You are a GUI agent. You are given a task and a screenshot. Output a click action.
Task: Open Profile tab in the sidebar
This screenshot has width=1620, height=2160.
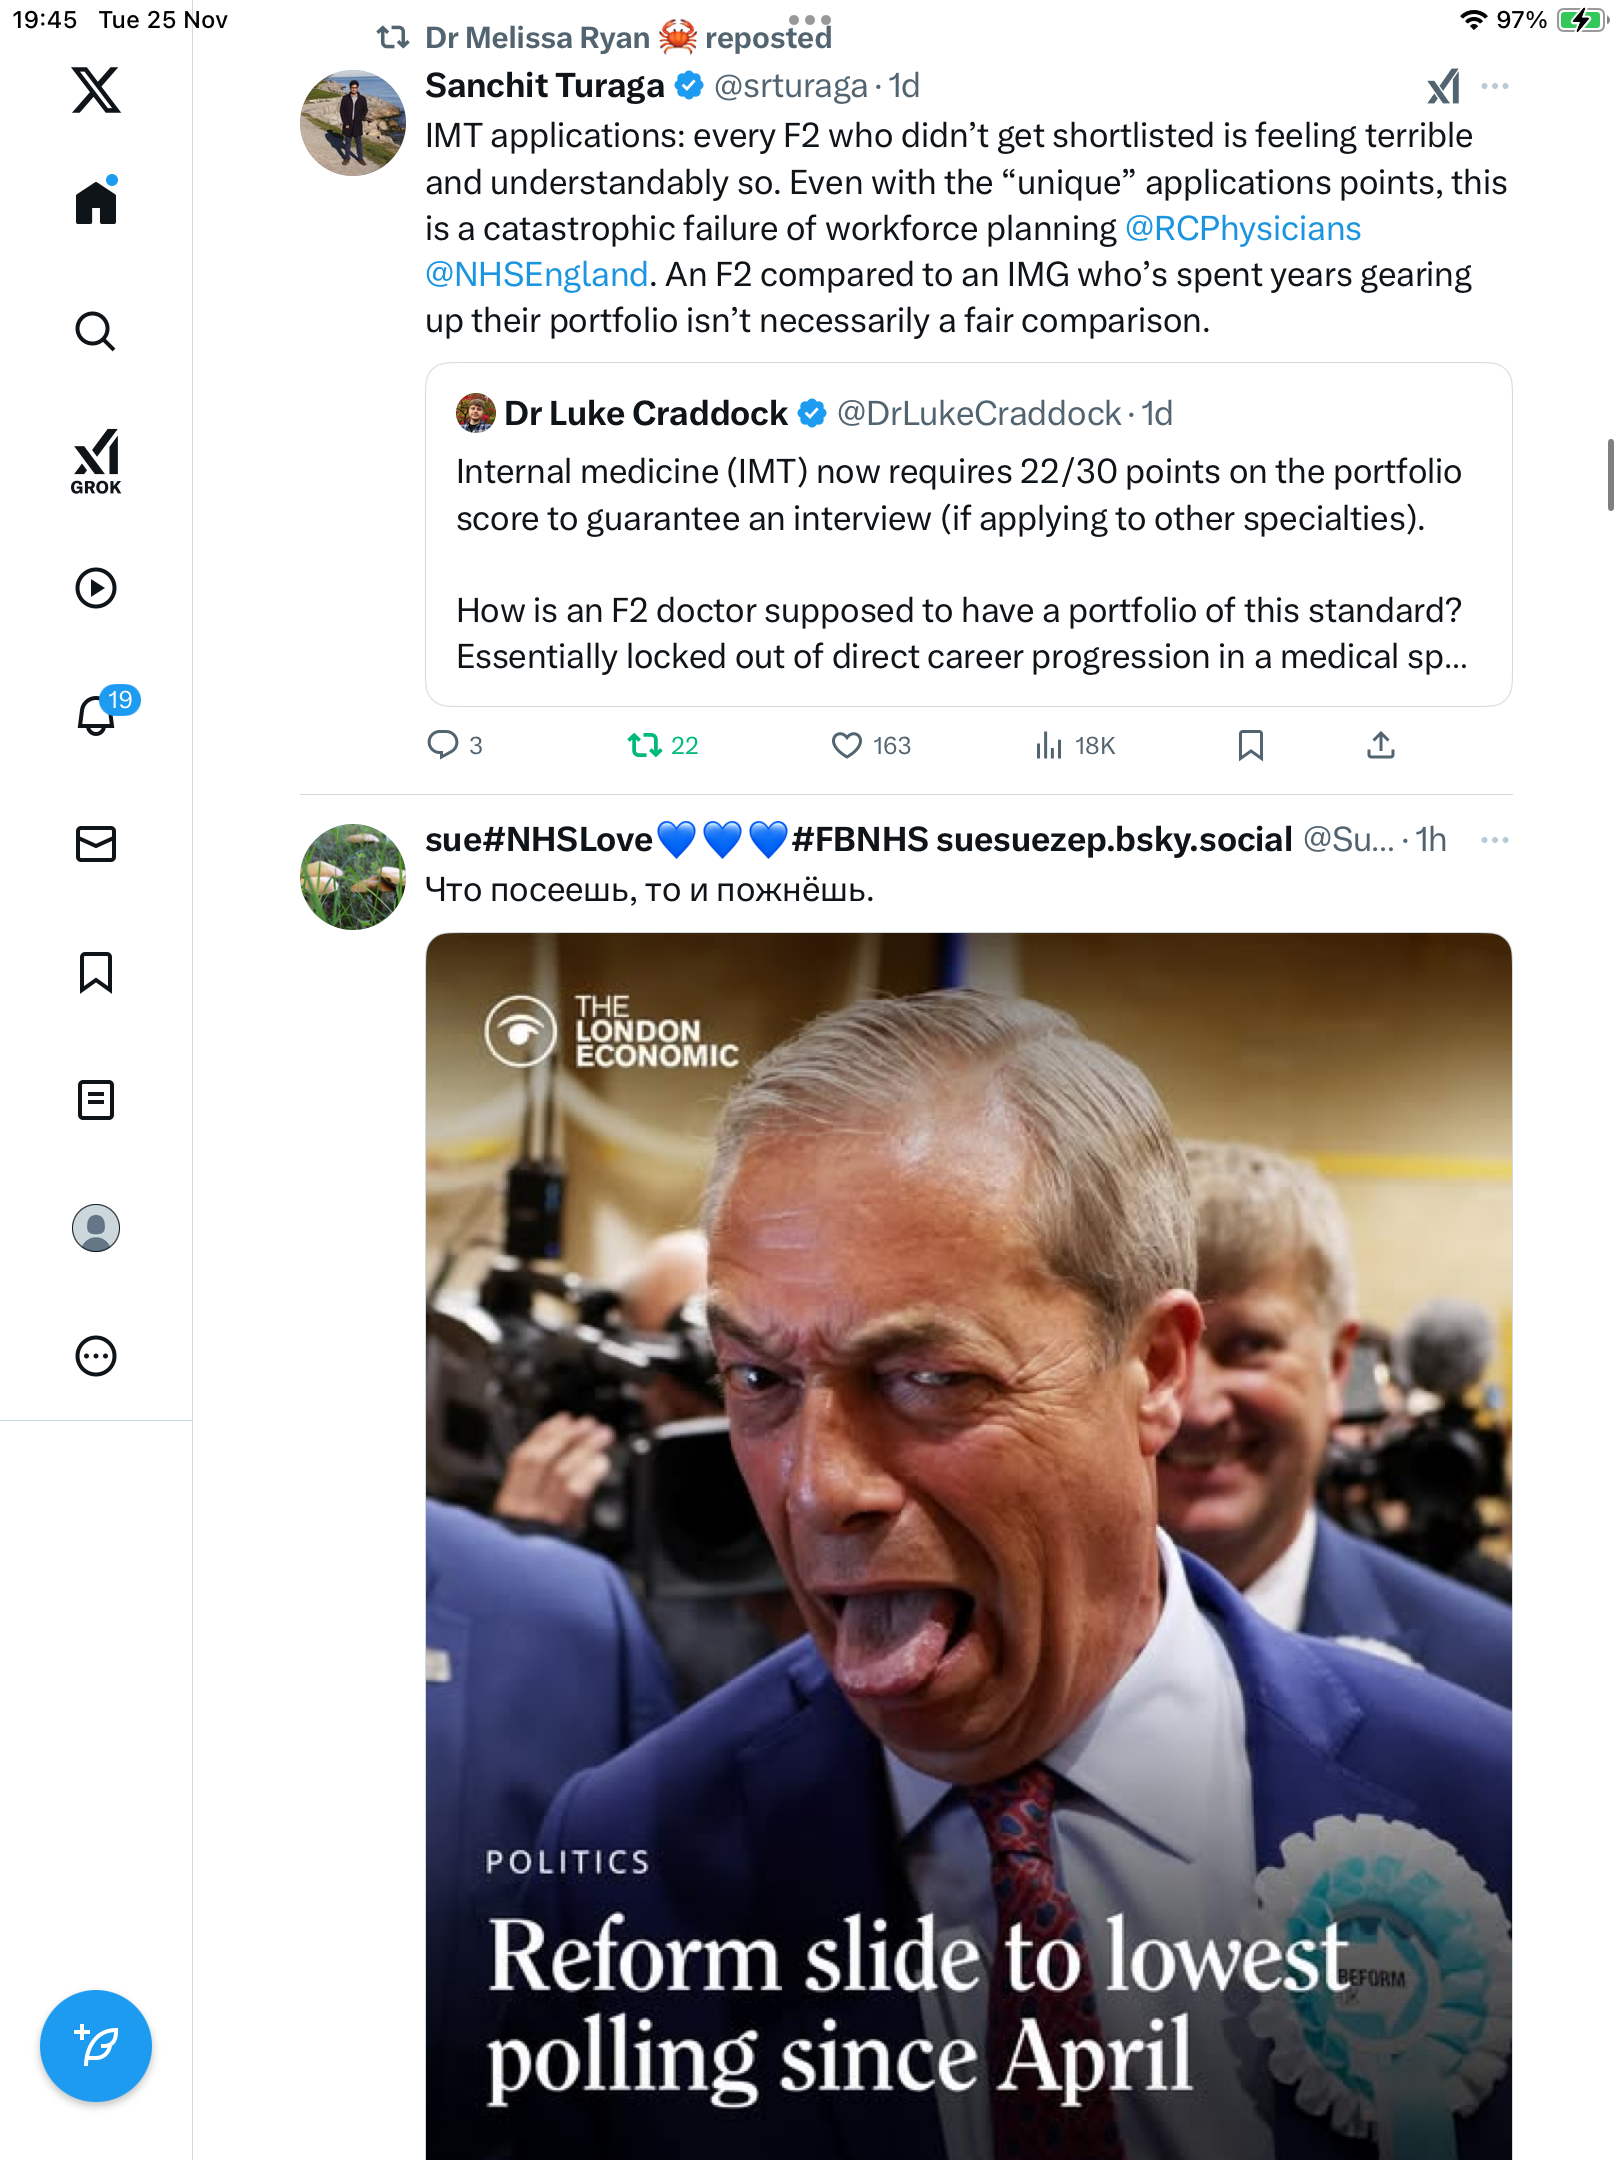coord(96,1228)
